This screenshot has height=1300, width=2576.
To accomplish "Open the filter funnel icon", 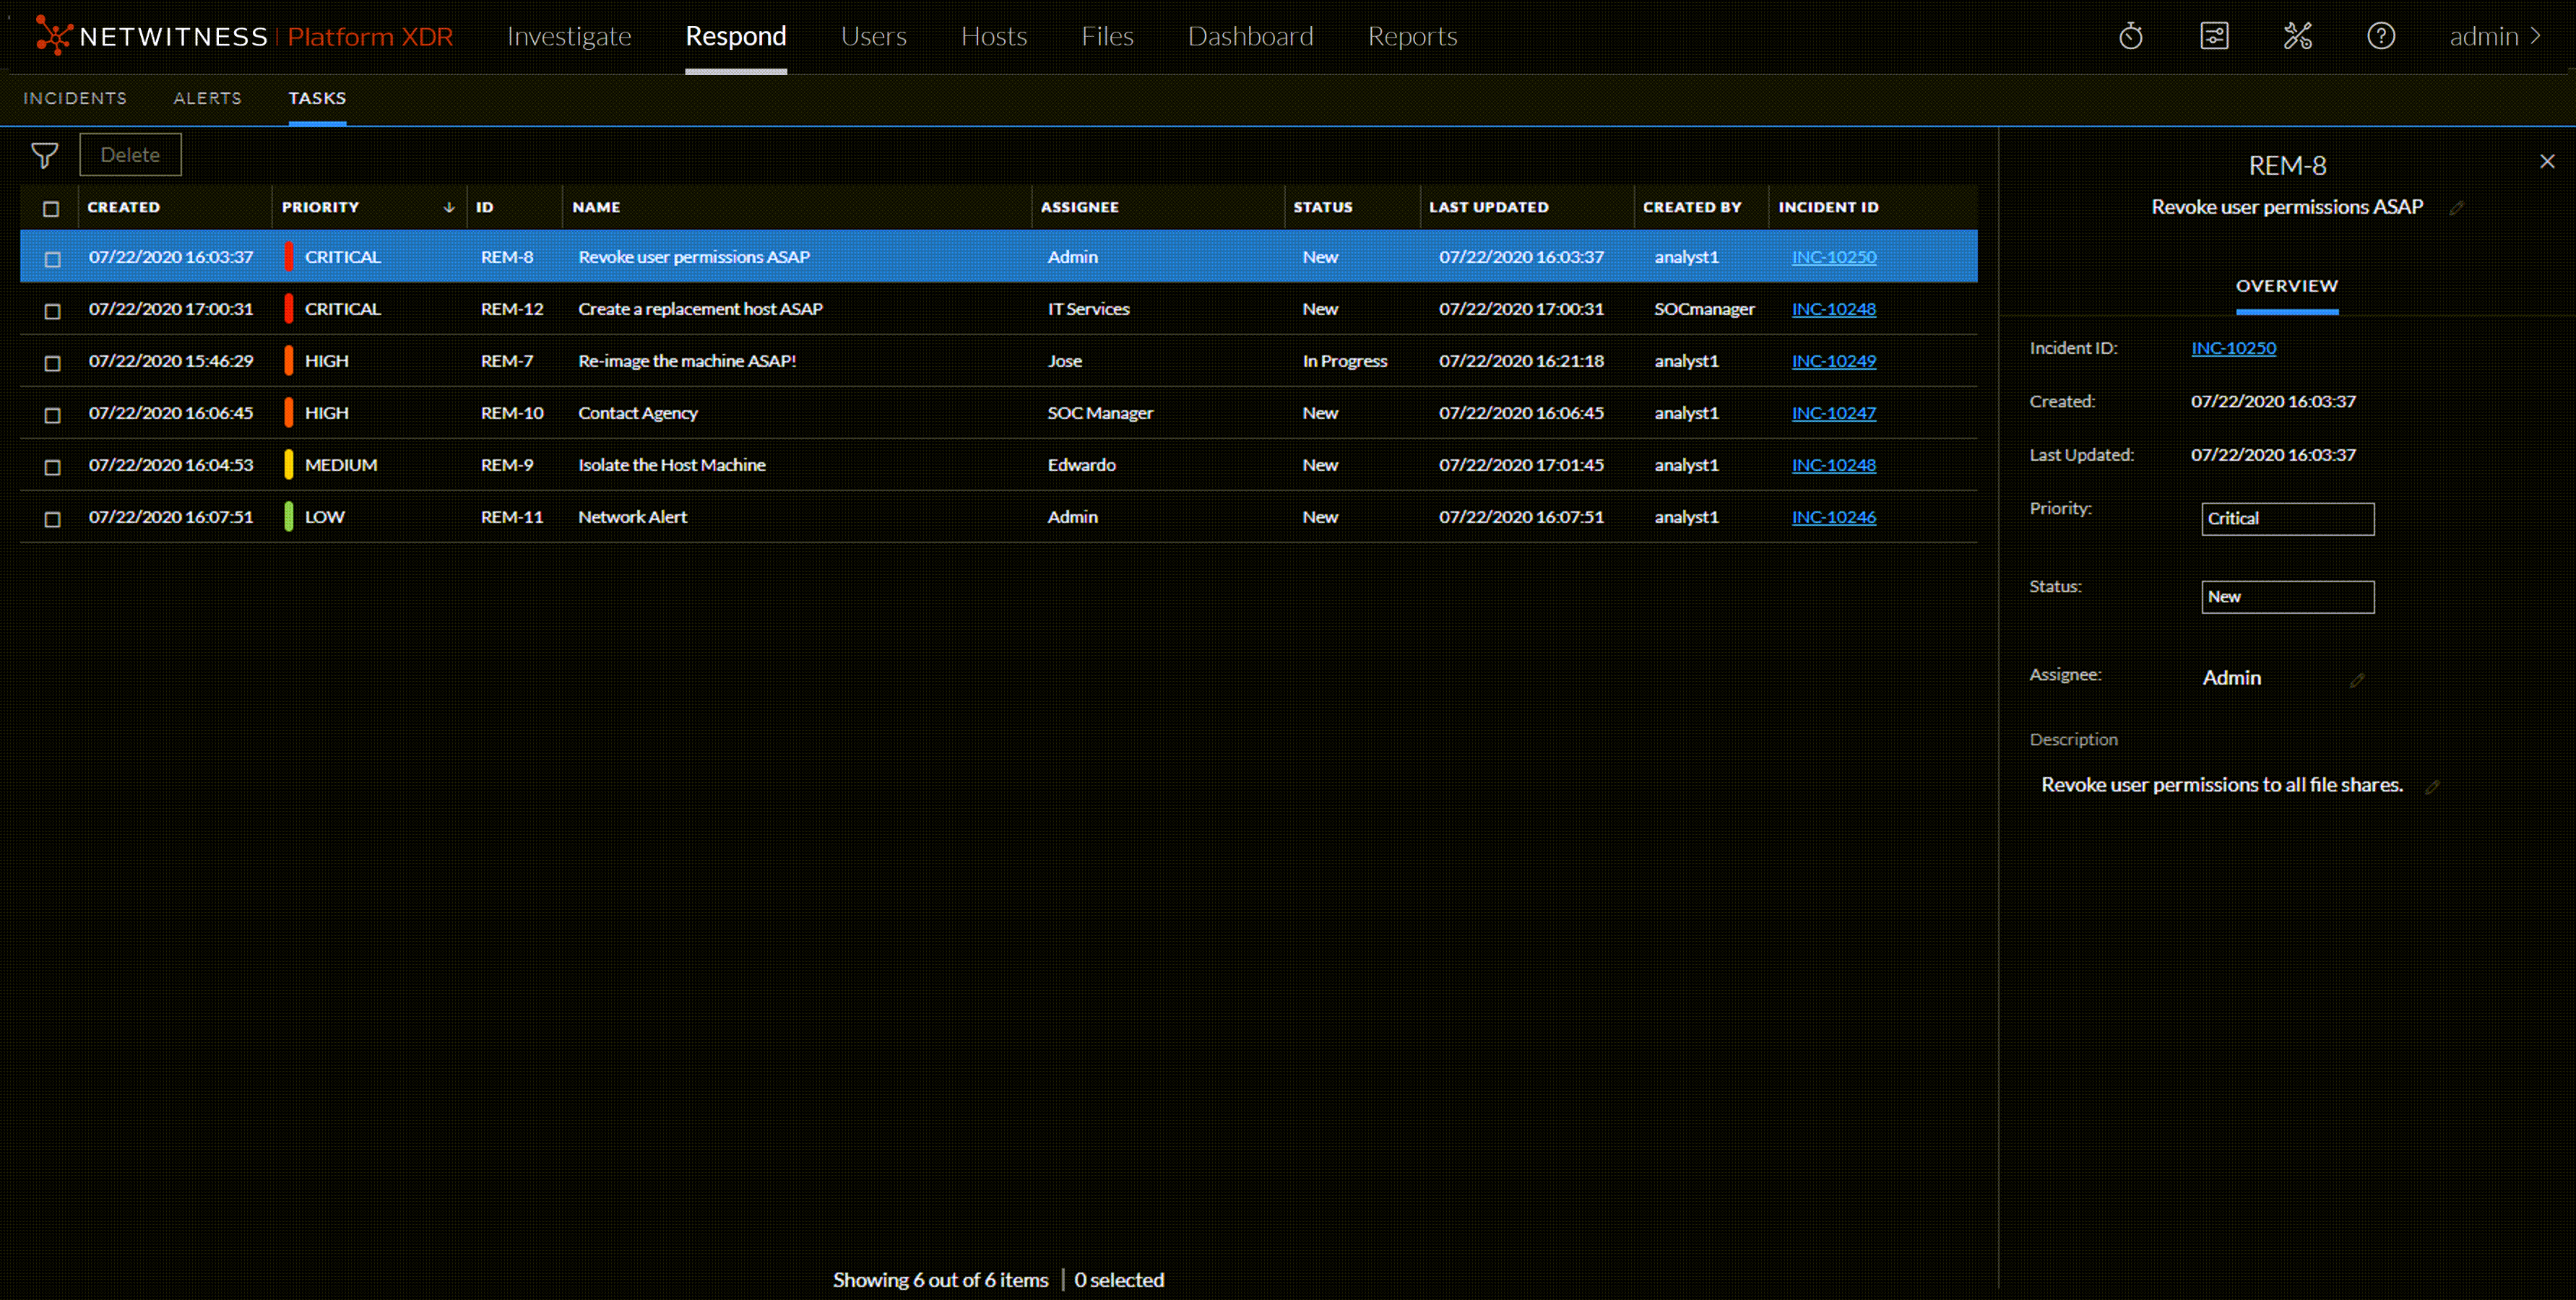I will point(45,155).
